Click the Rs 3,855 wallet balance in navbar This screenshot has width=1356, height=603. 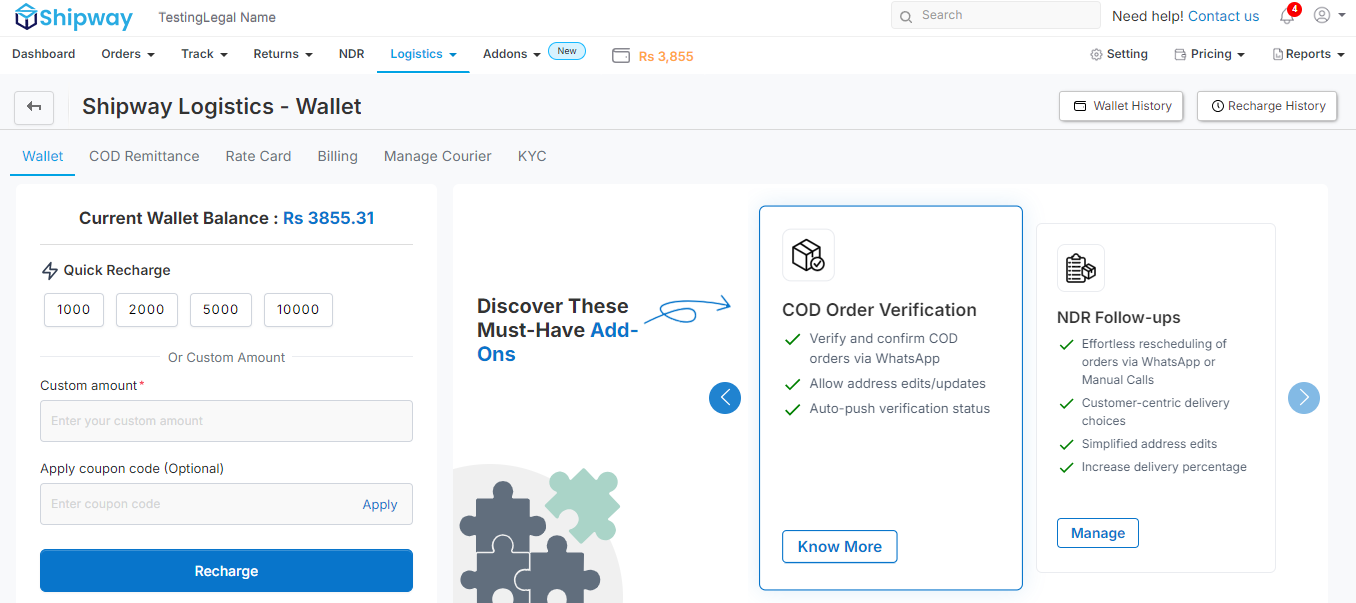coord(666,56)
